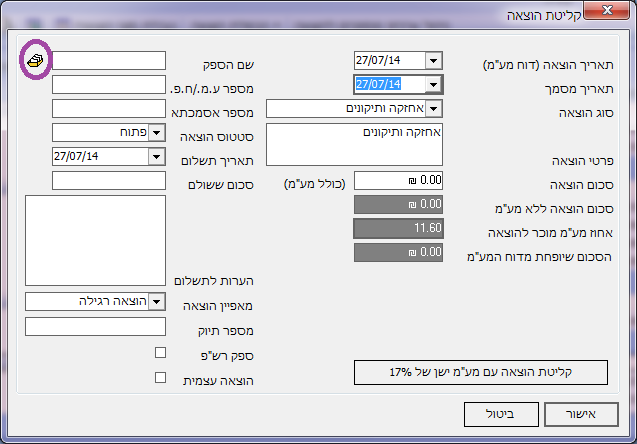Open the תאריך תשלום date dropdown
Image resolution: width=637 pixels, height=444 pixels.
[x=157, y=157]
